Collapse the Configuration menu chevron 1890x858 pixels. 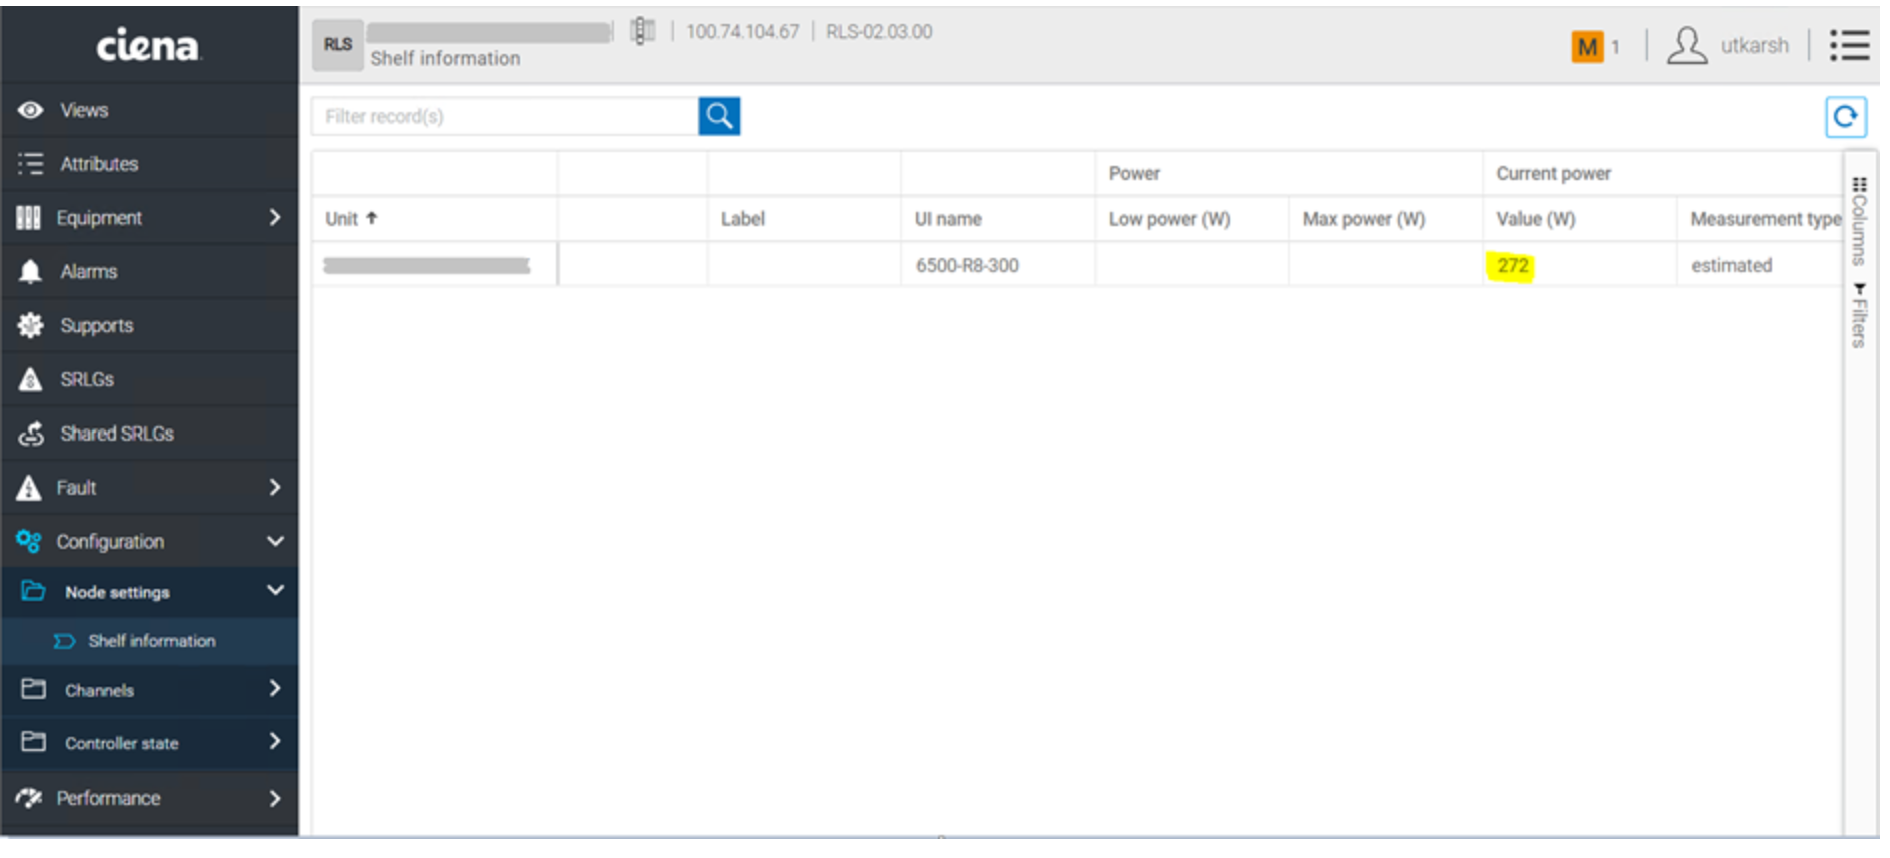coord(275,541)
